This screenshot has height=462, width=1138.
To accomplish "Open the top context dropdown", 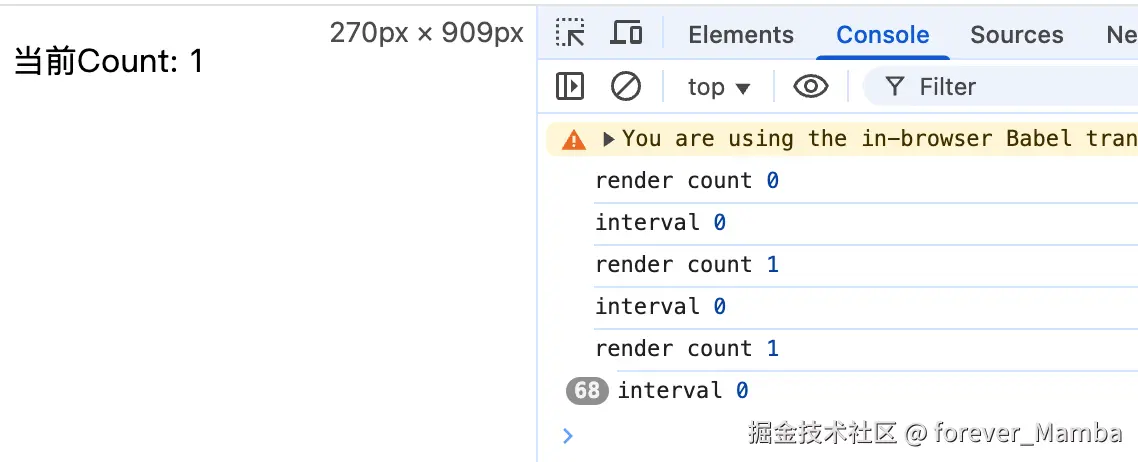I will pos(719,87).
